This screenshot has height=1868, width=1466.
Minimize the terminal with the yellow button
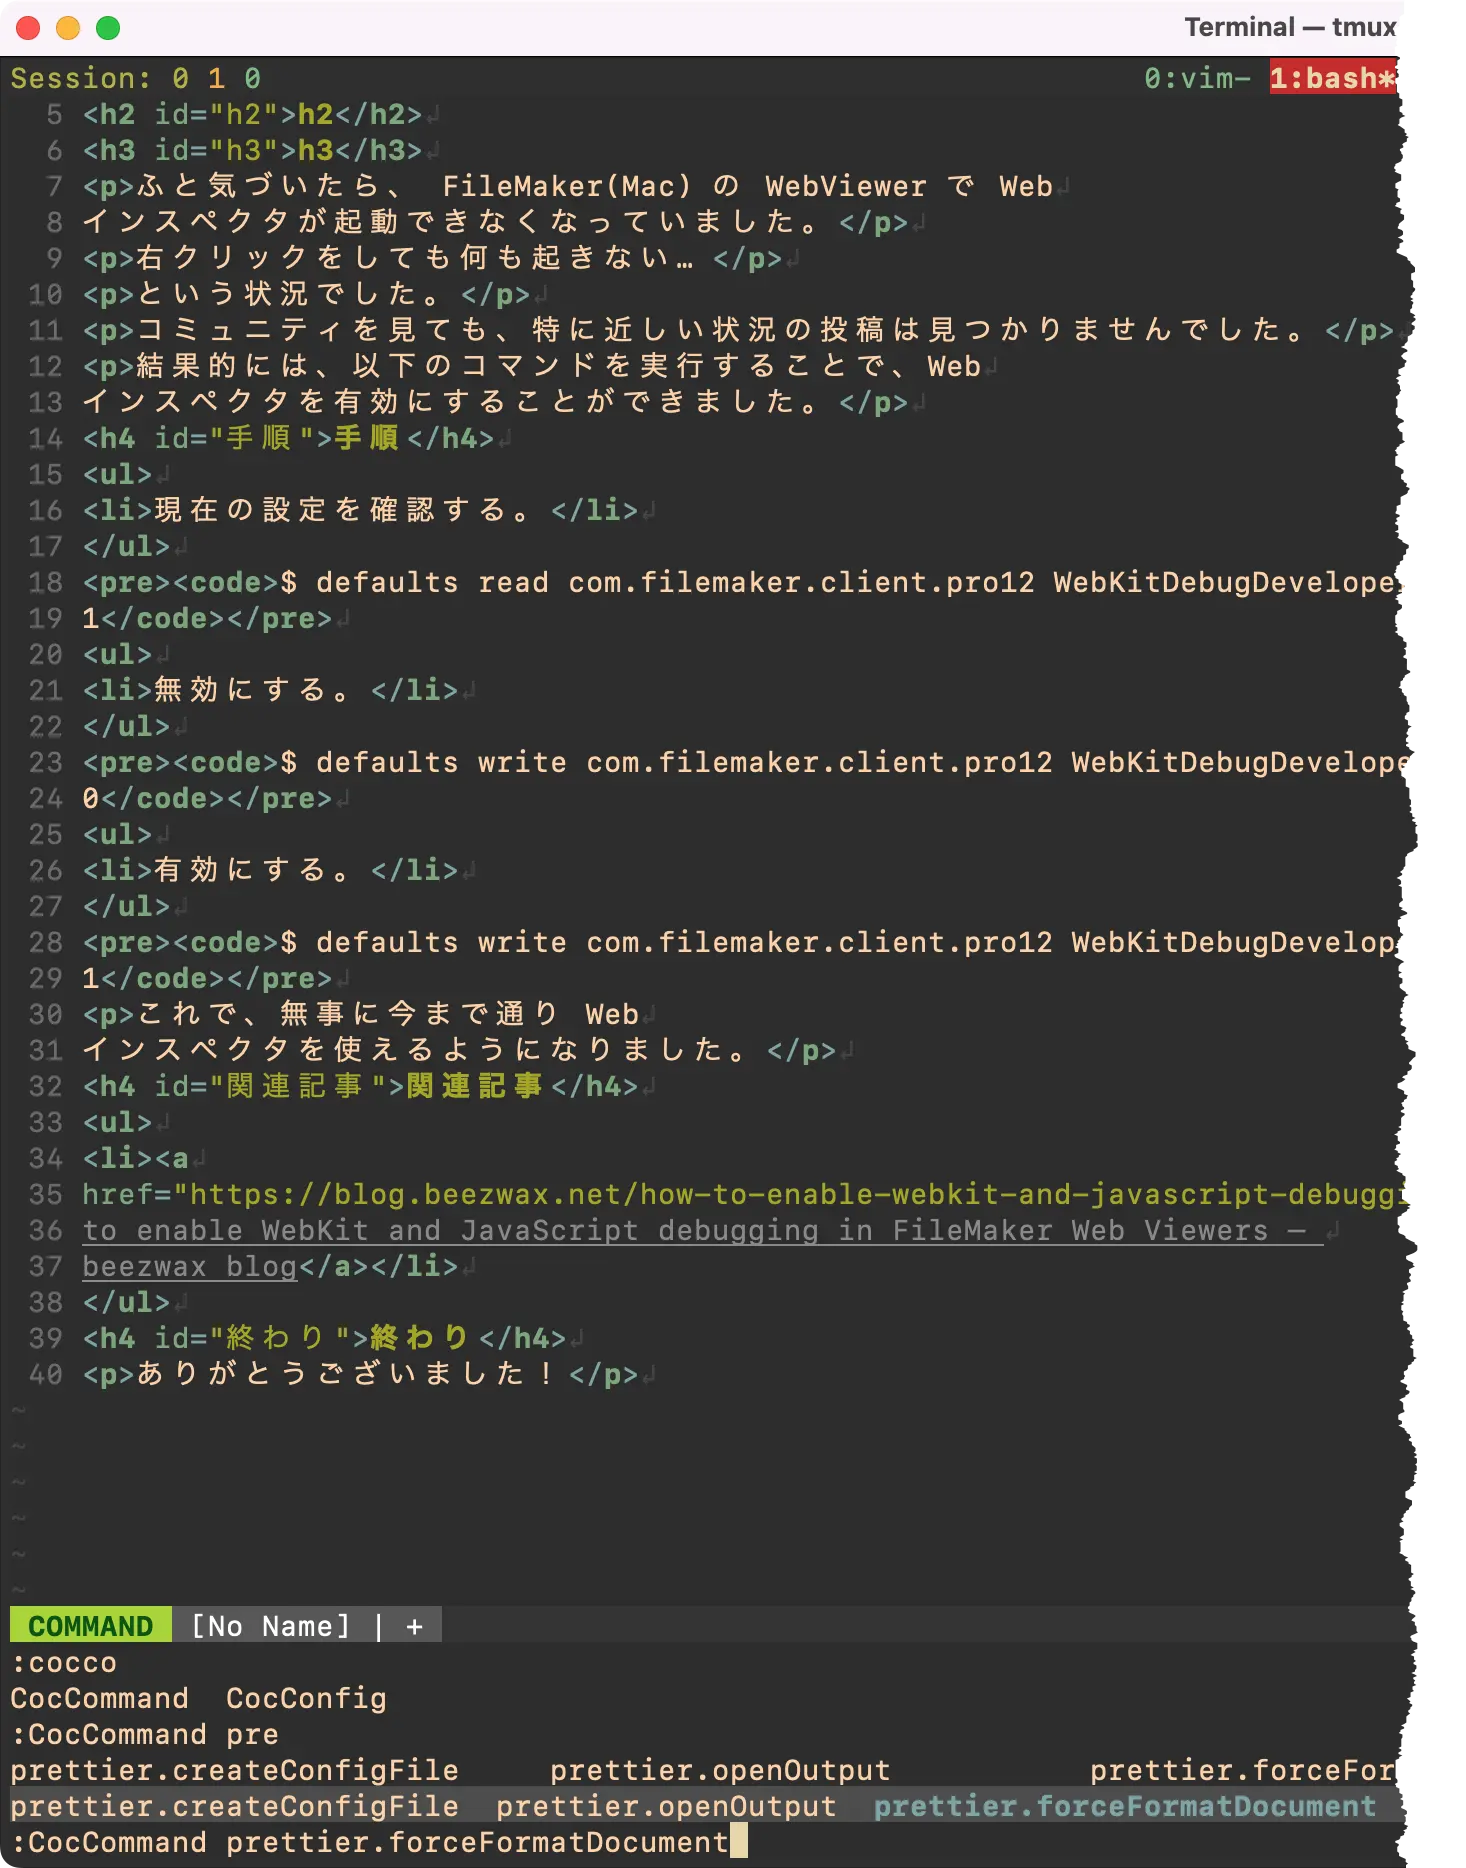click(68, 28)
